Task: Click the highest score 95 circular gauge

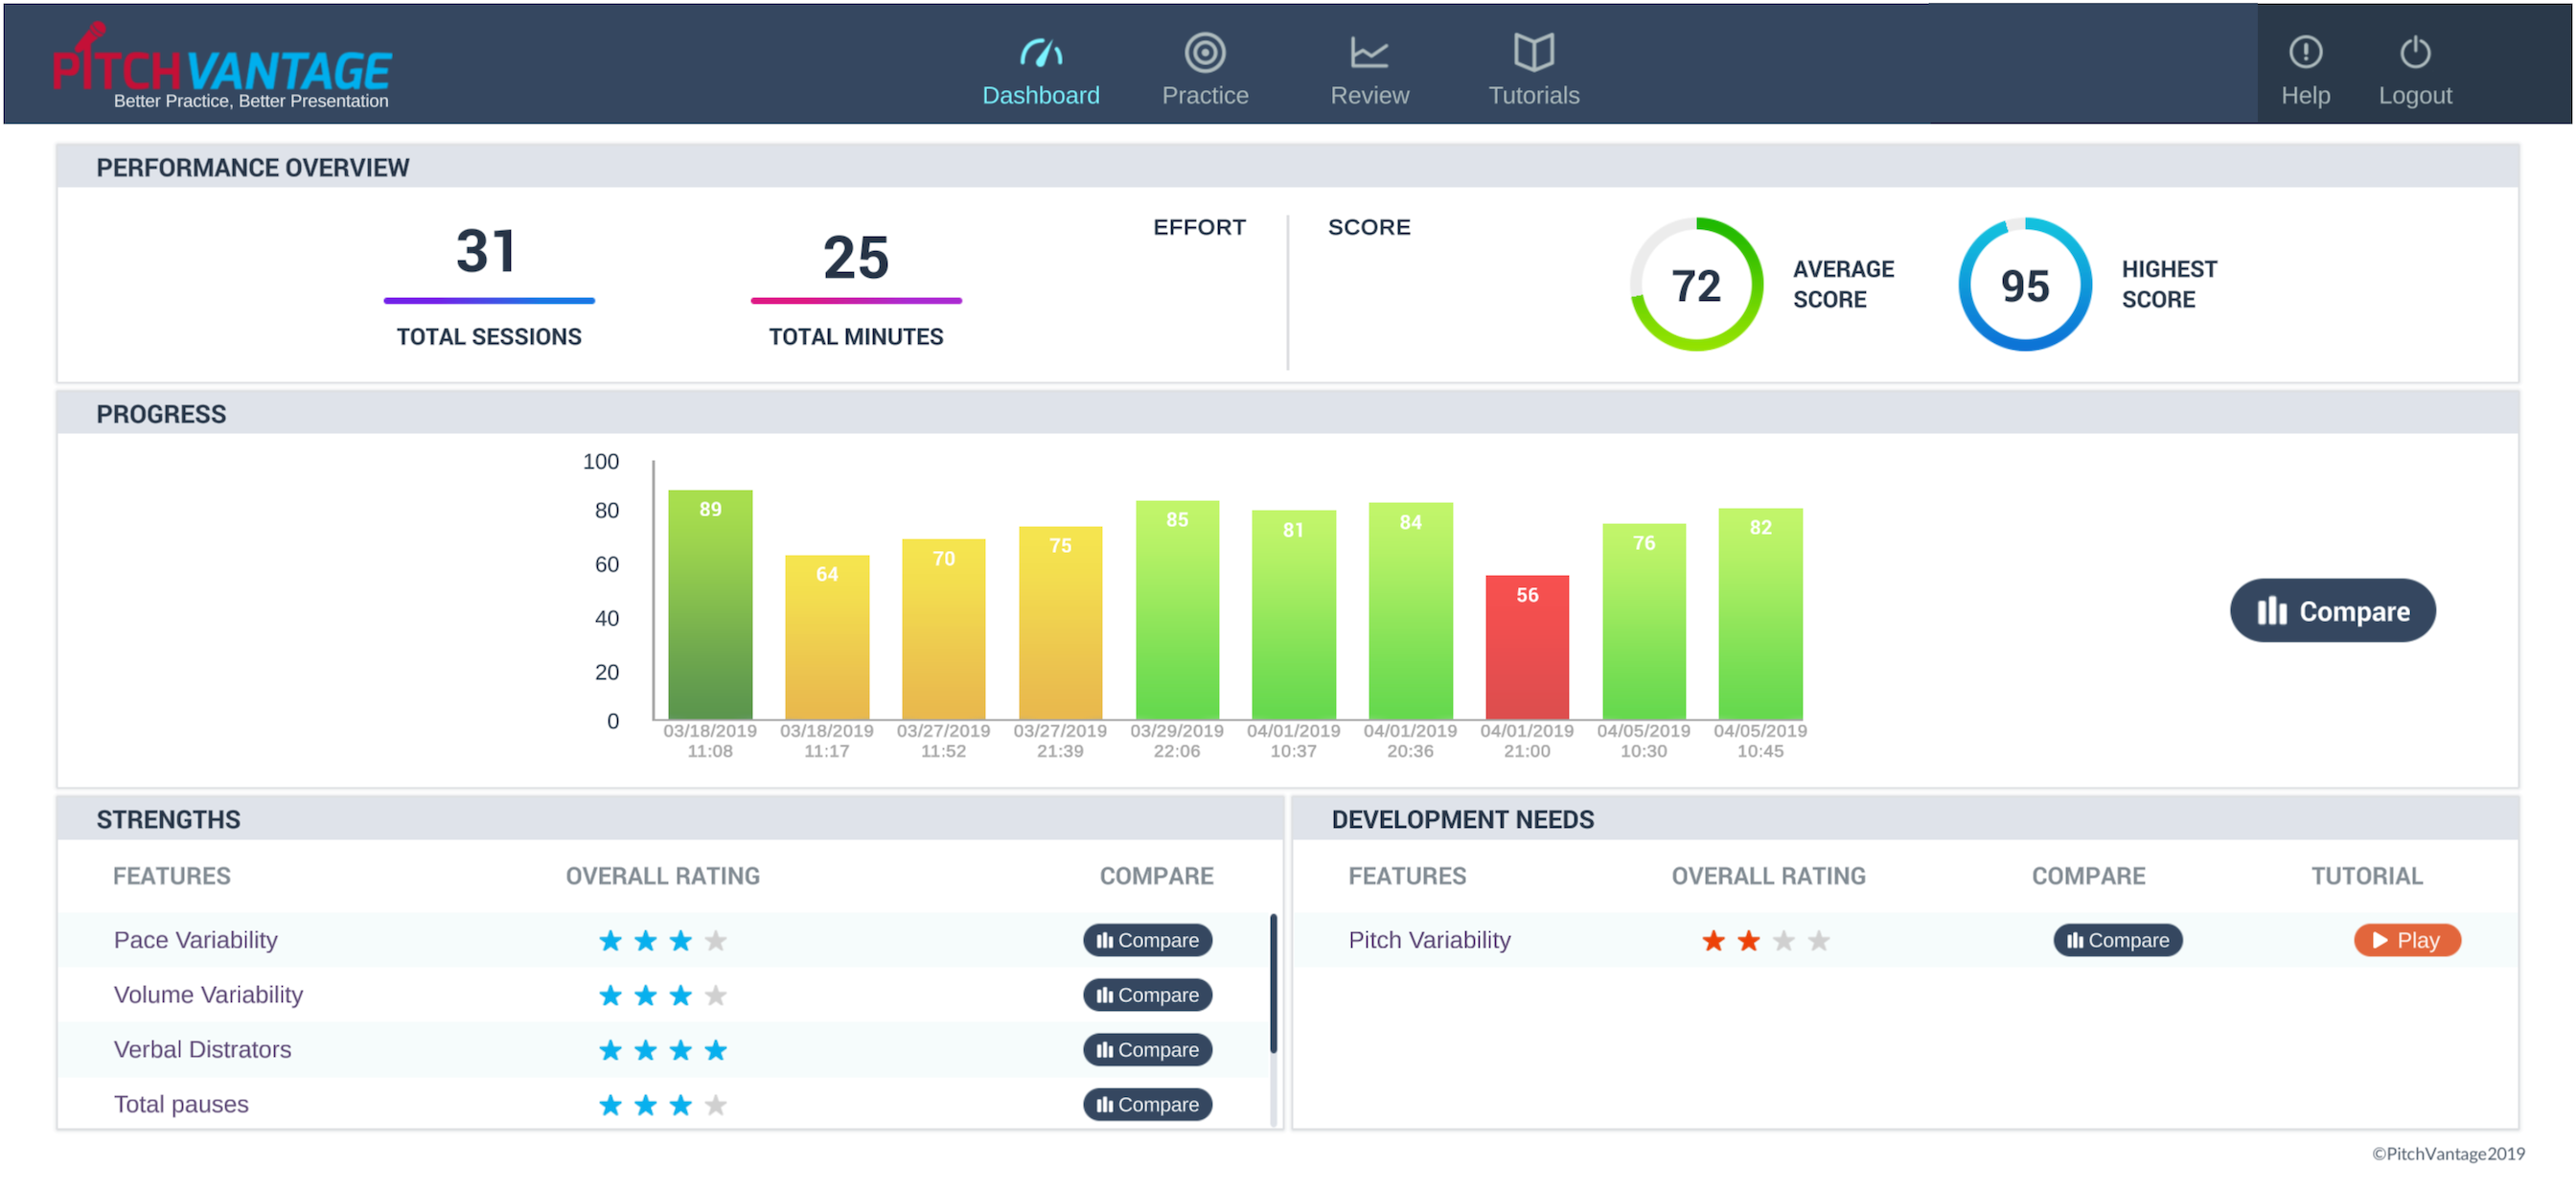Action: point(2024,285)
